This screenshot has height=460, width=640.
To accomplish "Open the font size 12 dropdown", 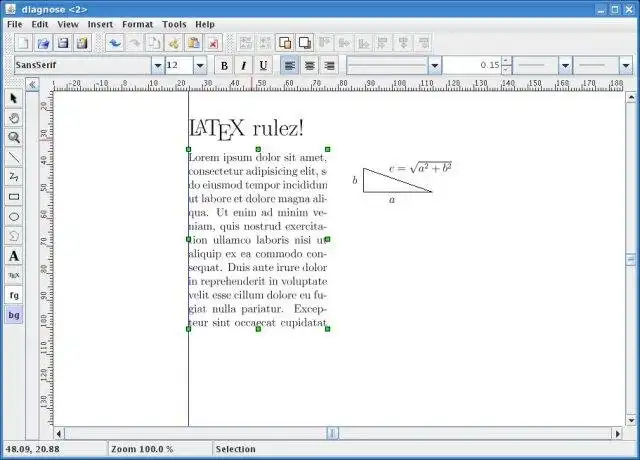I will click(x=200, y=65).
